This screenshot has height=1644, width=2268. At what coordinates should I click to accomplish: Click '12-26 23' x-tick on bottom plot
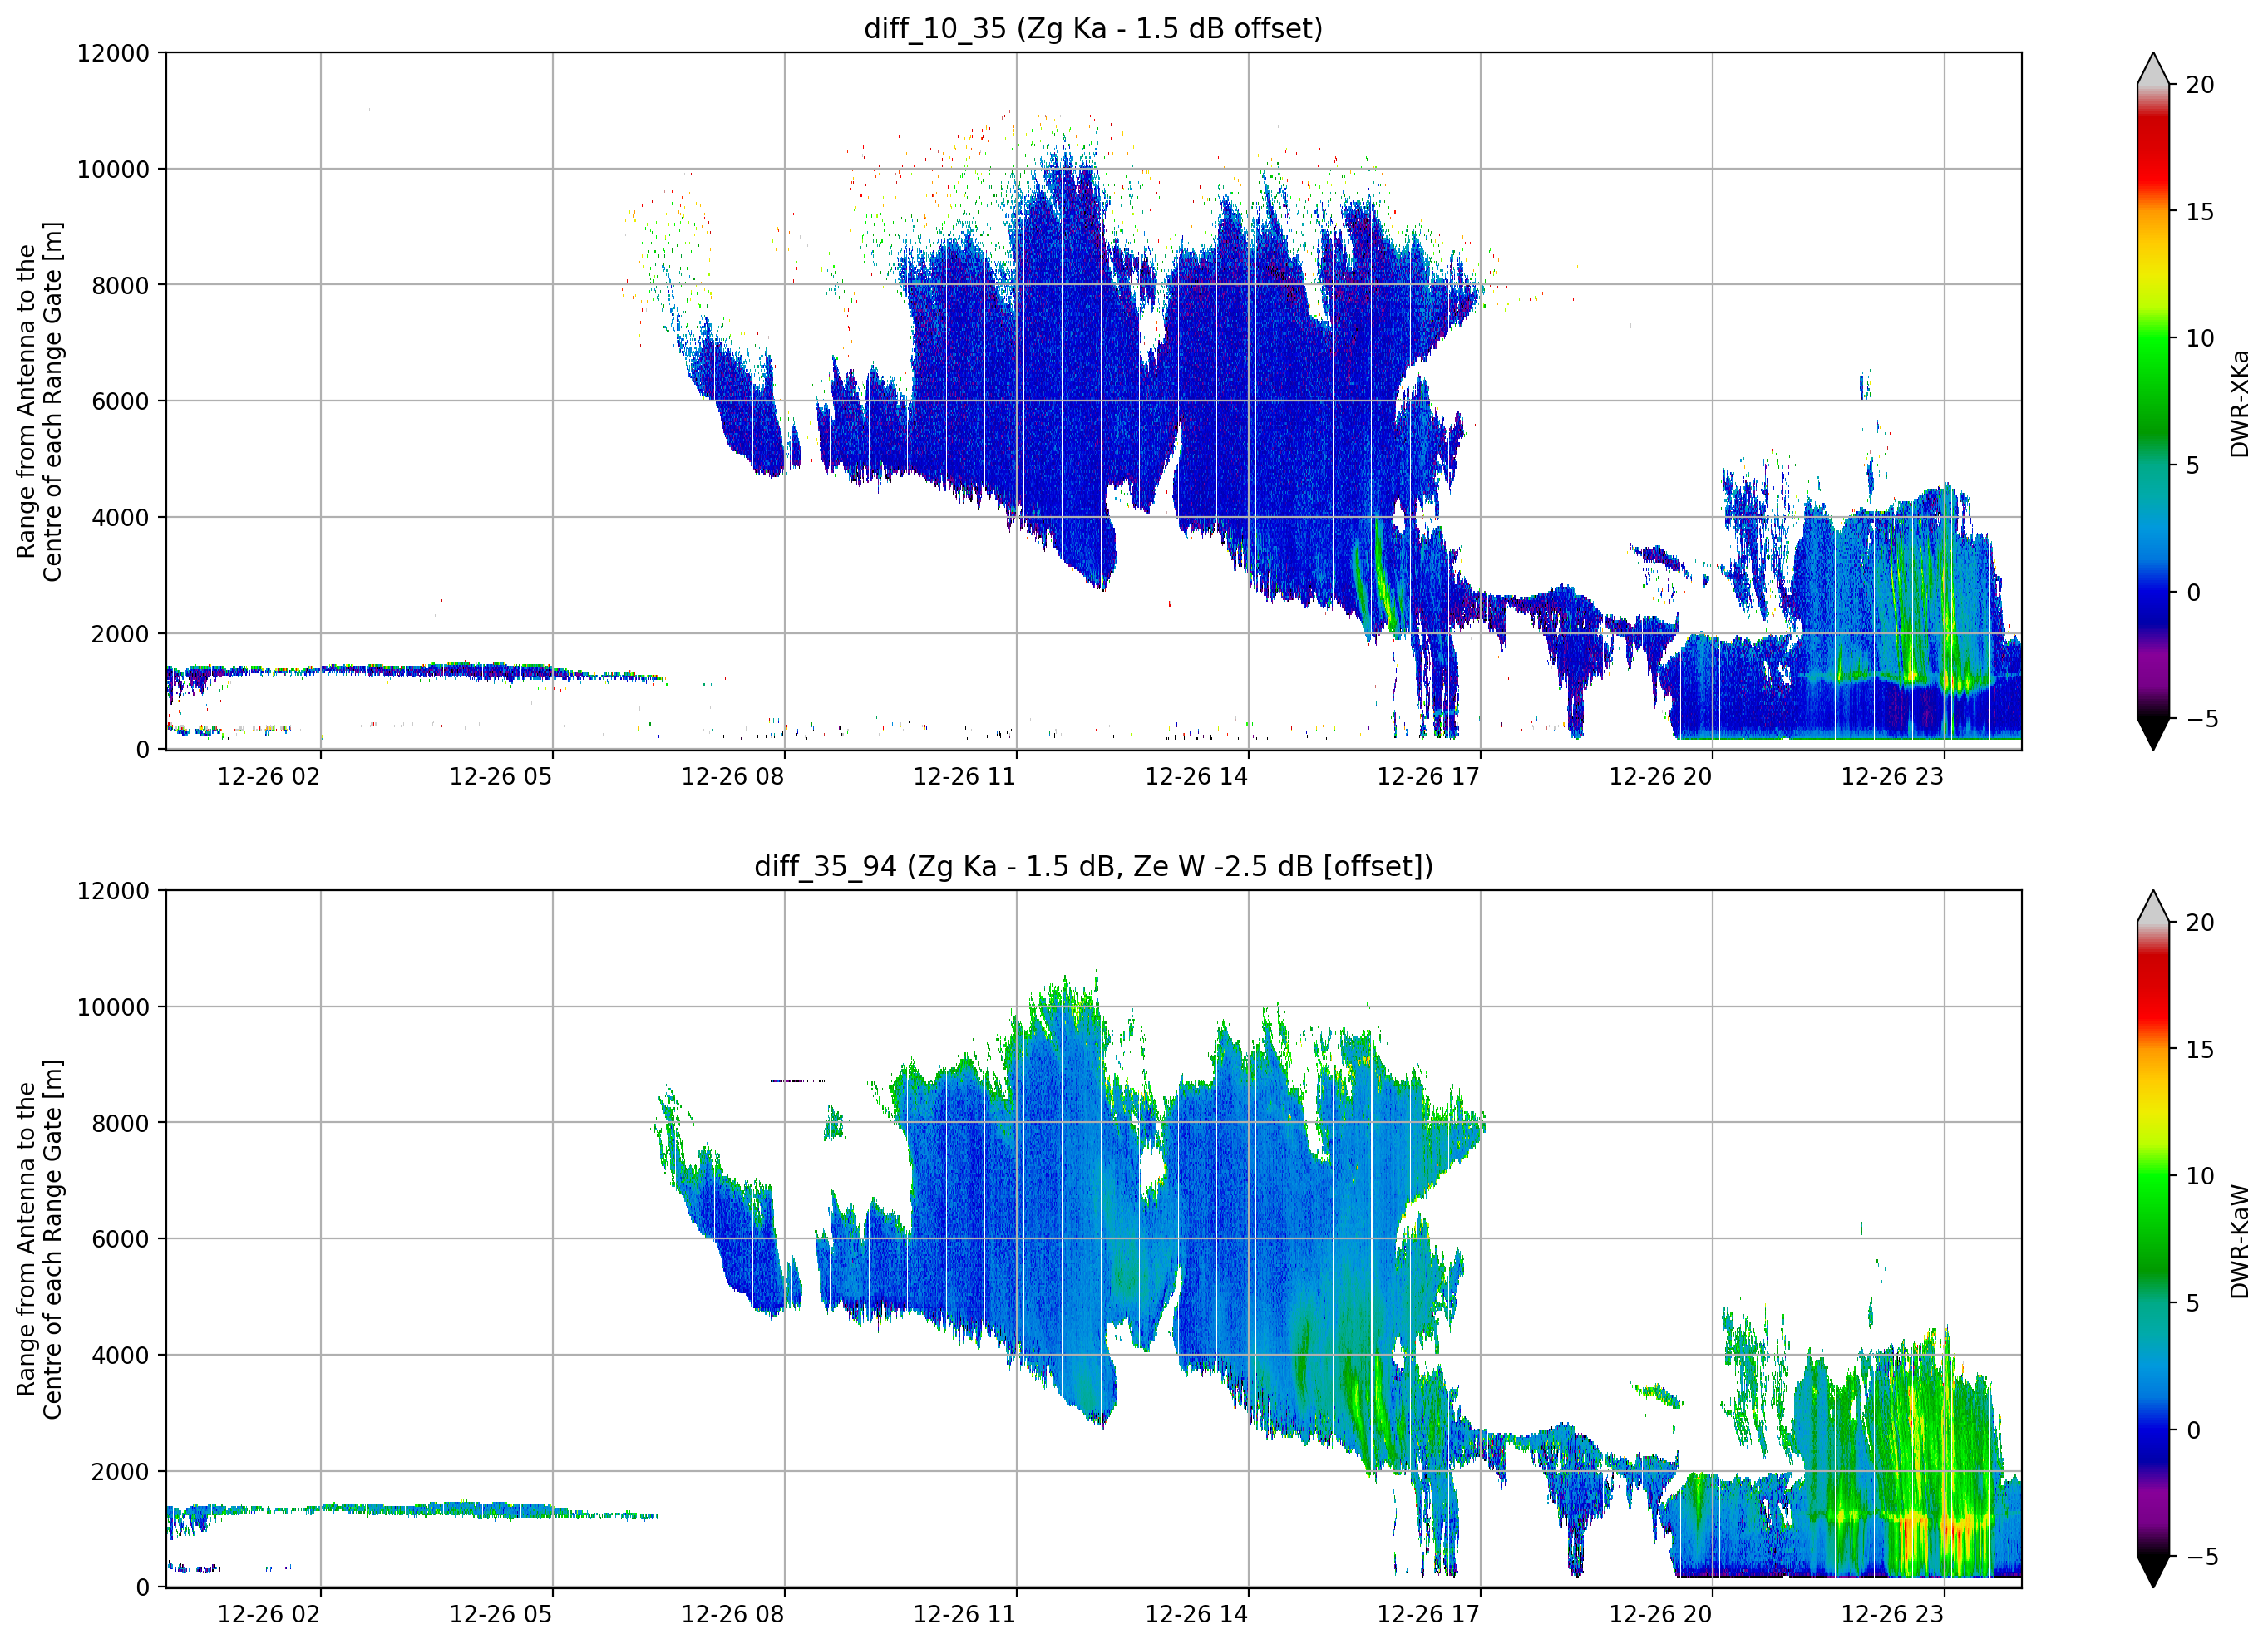tap(1893, 1614)
